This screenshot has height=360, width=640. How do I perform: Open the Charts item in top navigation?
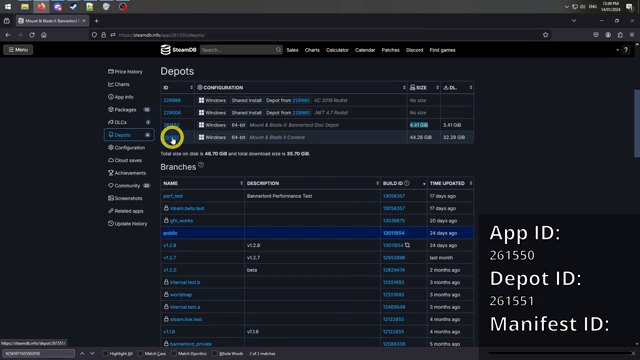[312, 50]
